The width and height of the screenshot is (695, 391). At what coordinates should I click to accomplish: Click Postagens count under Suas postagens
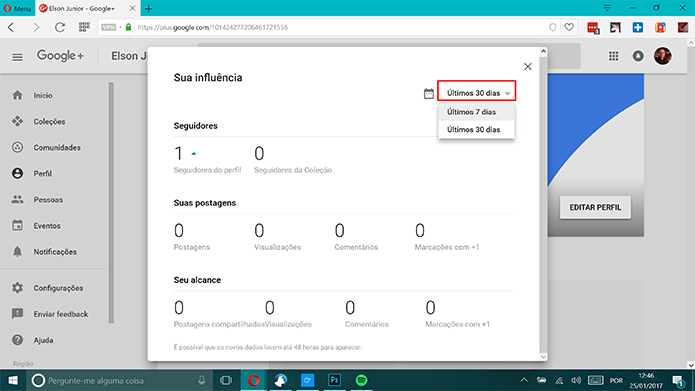(x=179, y=231)
